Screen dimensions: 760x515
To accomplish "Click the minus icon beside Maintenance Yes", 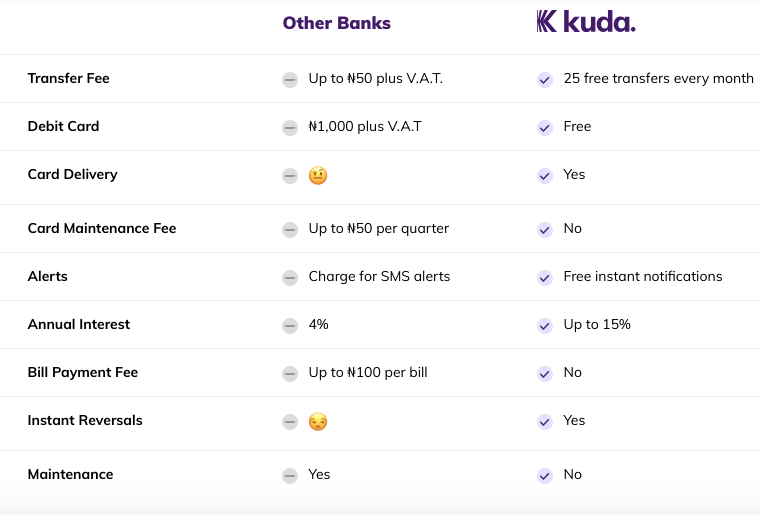I will (x=290, y=476).
